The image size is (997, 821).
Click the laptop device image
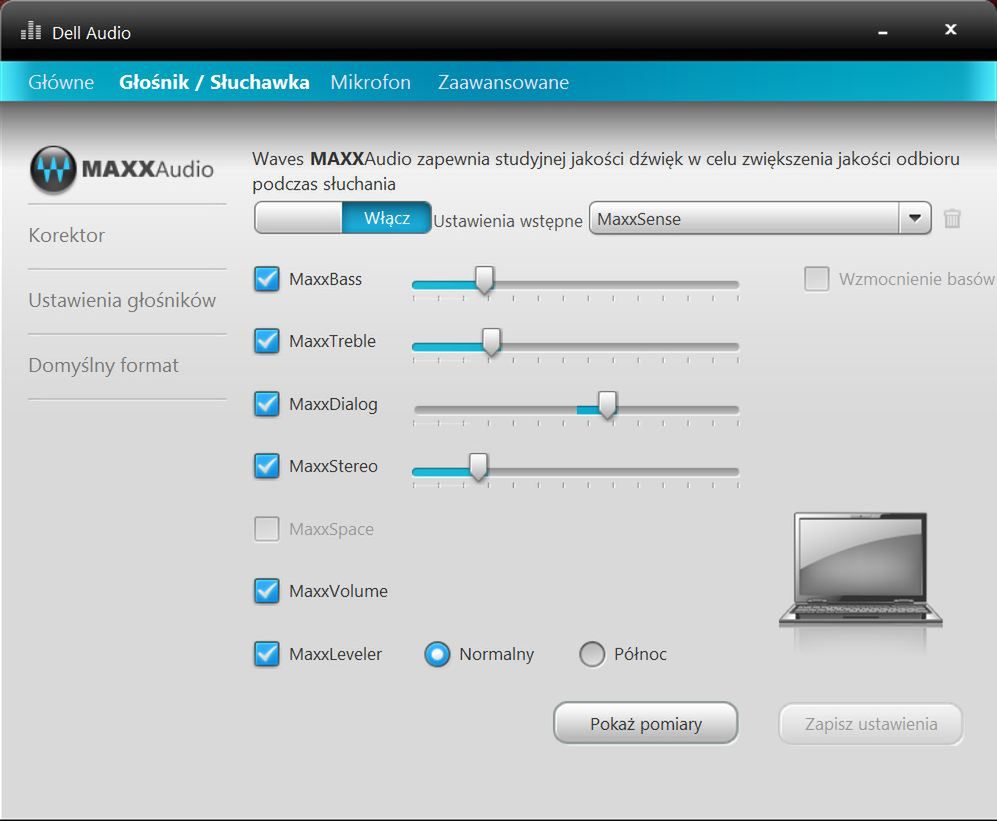coord(860,569)
